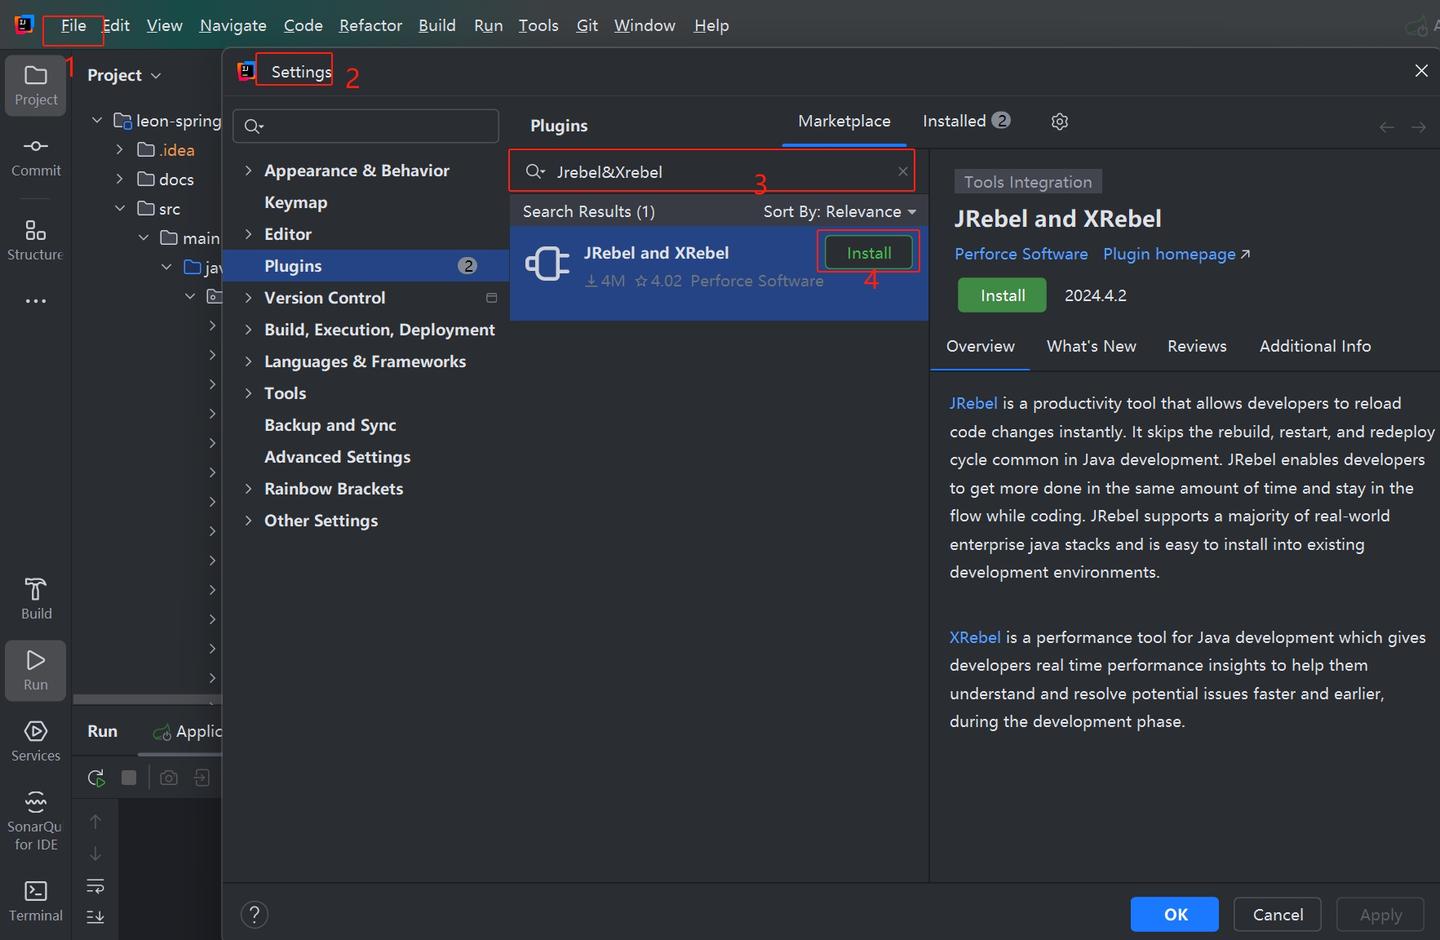Open the Terminal tool window
This screenshot has height=940, width=1440.
(x=36, y=901)
